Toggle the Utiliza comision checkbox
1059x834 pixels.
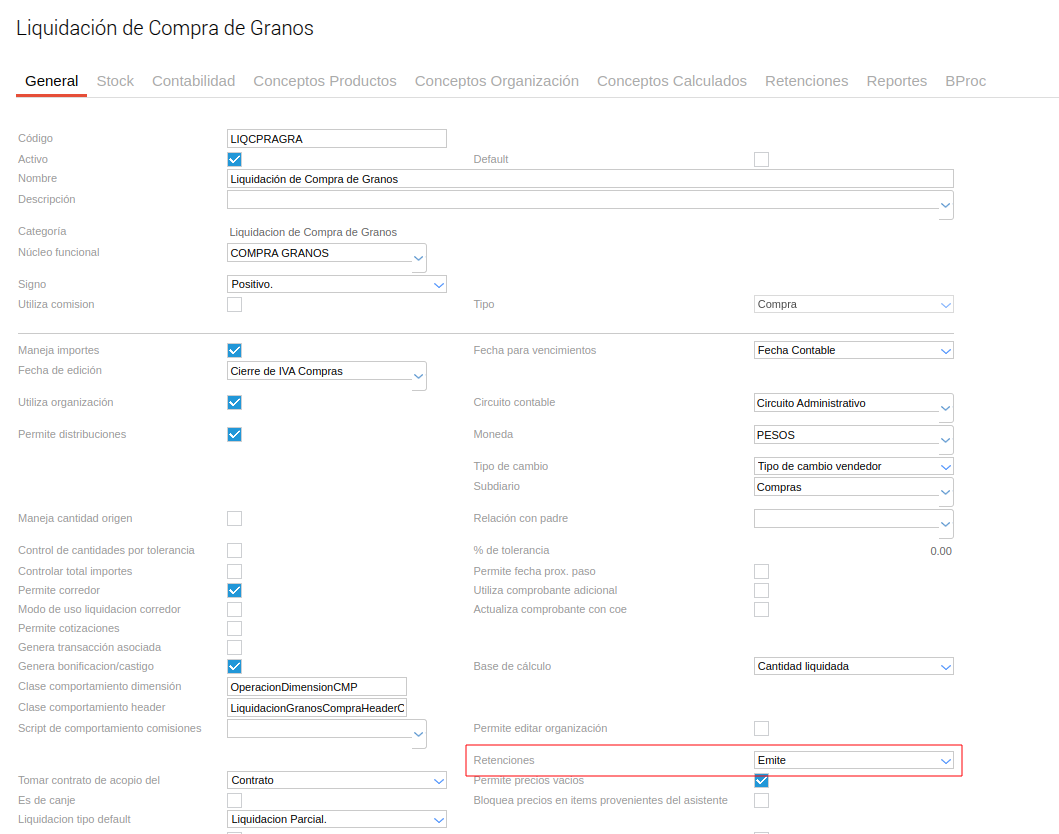pyautogui.click(x=234, y=304)
